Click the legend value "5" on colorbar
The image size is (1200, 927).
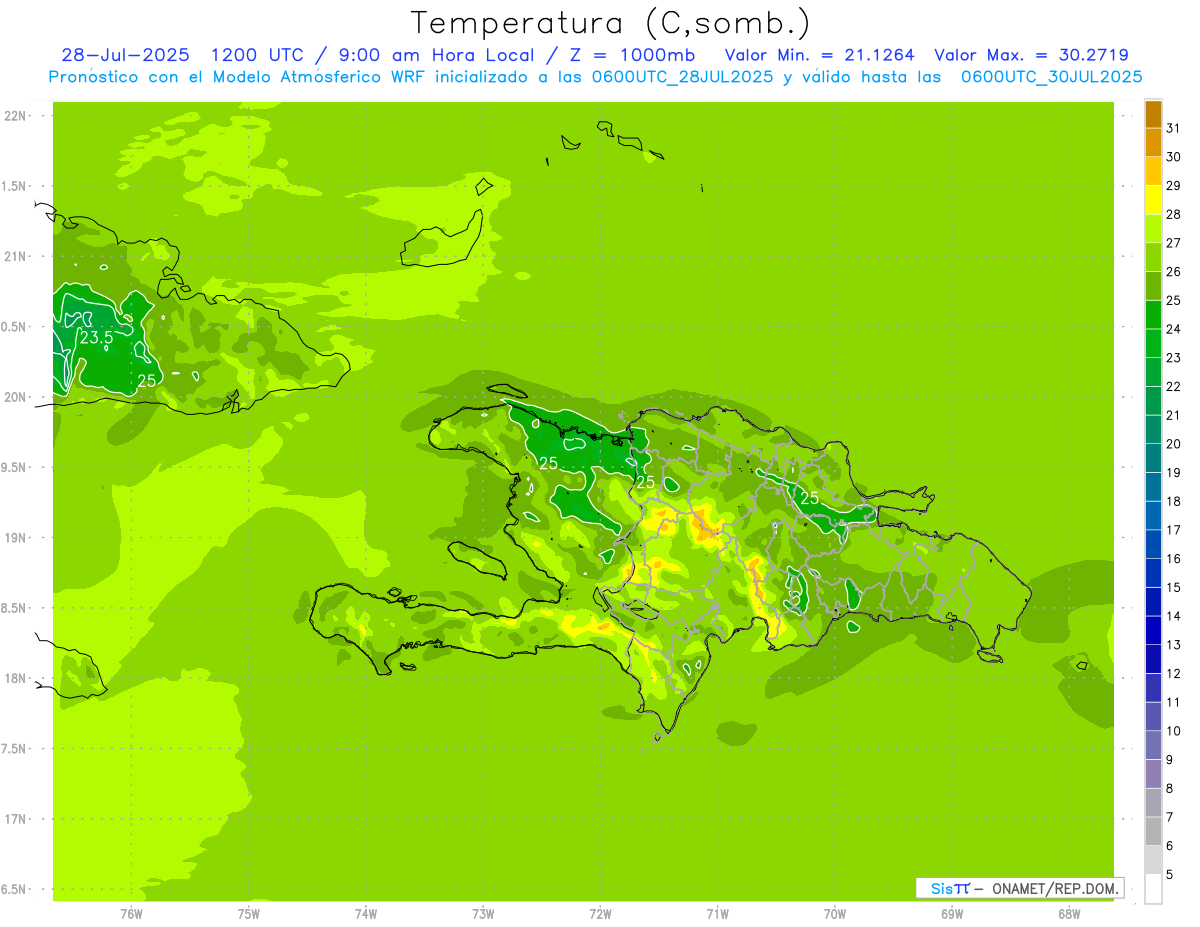1170,875
